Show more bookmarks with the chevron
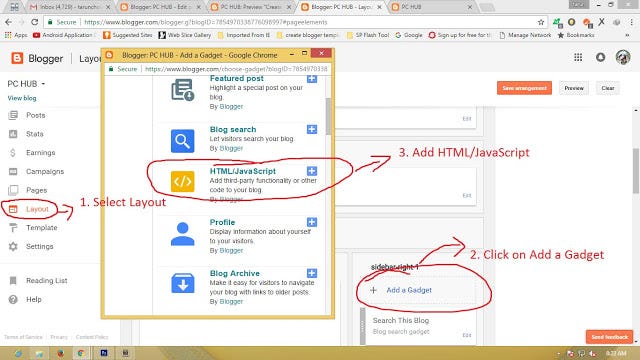The image size is (640, 360). (x=627, y=35)
